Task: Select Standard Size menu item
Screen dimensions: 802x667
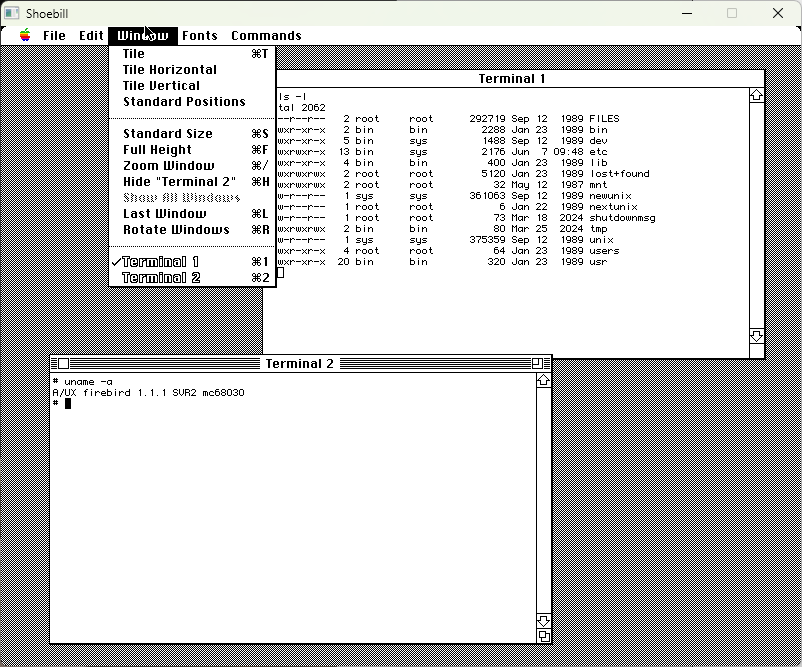Action: (192, 134)
